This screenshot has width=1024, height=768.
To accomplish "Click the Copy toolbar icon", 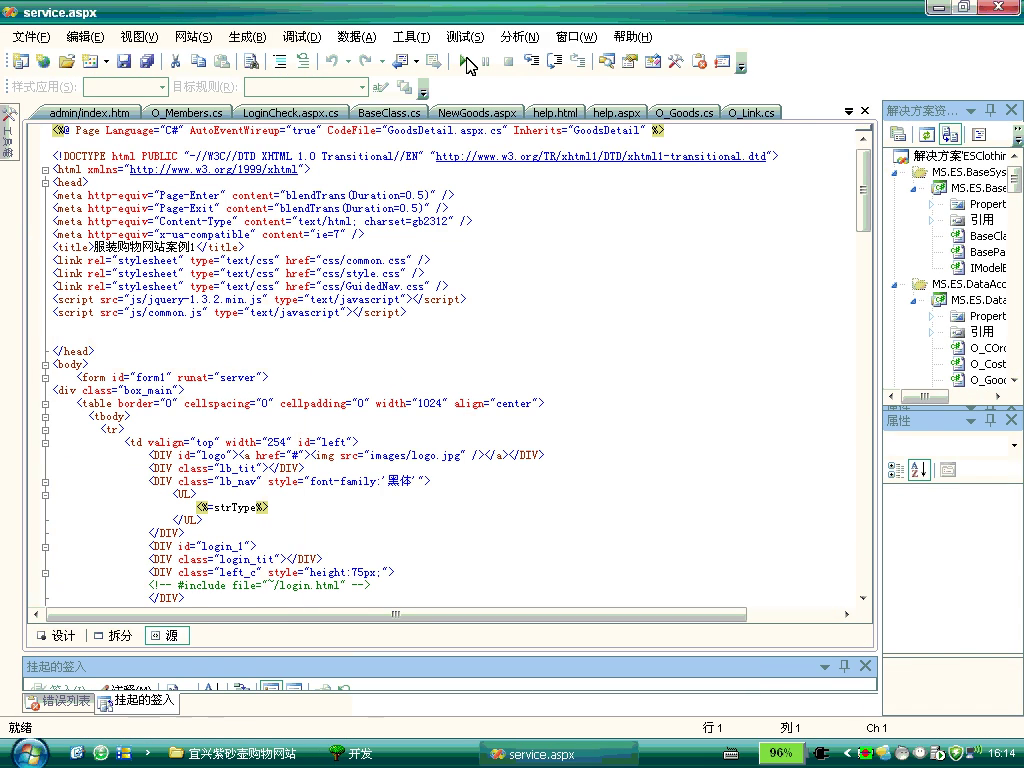I will tap(198, 61).
